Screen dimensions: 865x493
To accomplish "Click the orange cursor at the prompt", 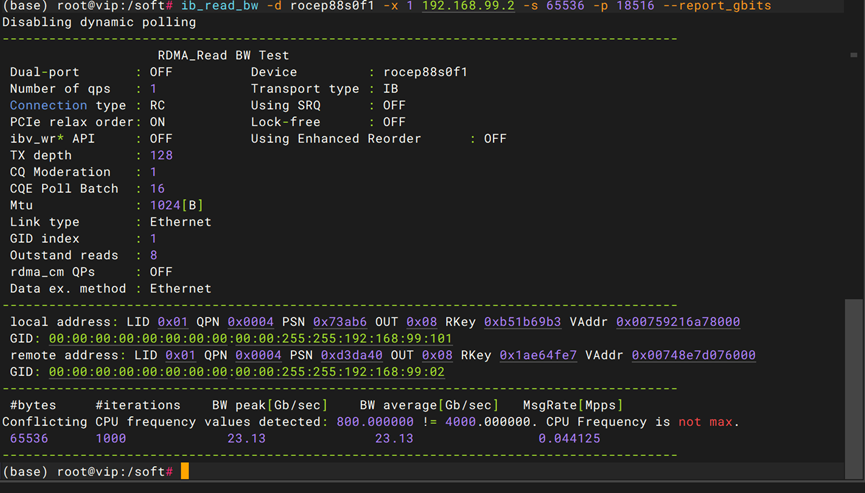I will [184, 471].
